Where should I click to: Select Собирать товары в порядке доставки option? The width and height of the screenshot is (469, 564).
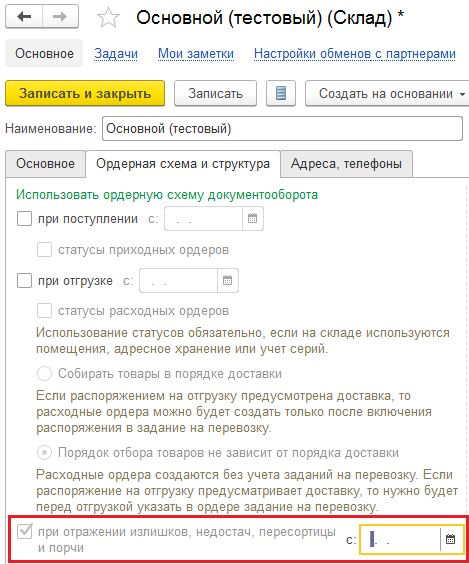(x=45, y=374)
